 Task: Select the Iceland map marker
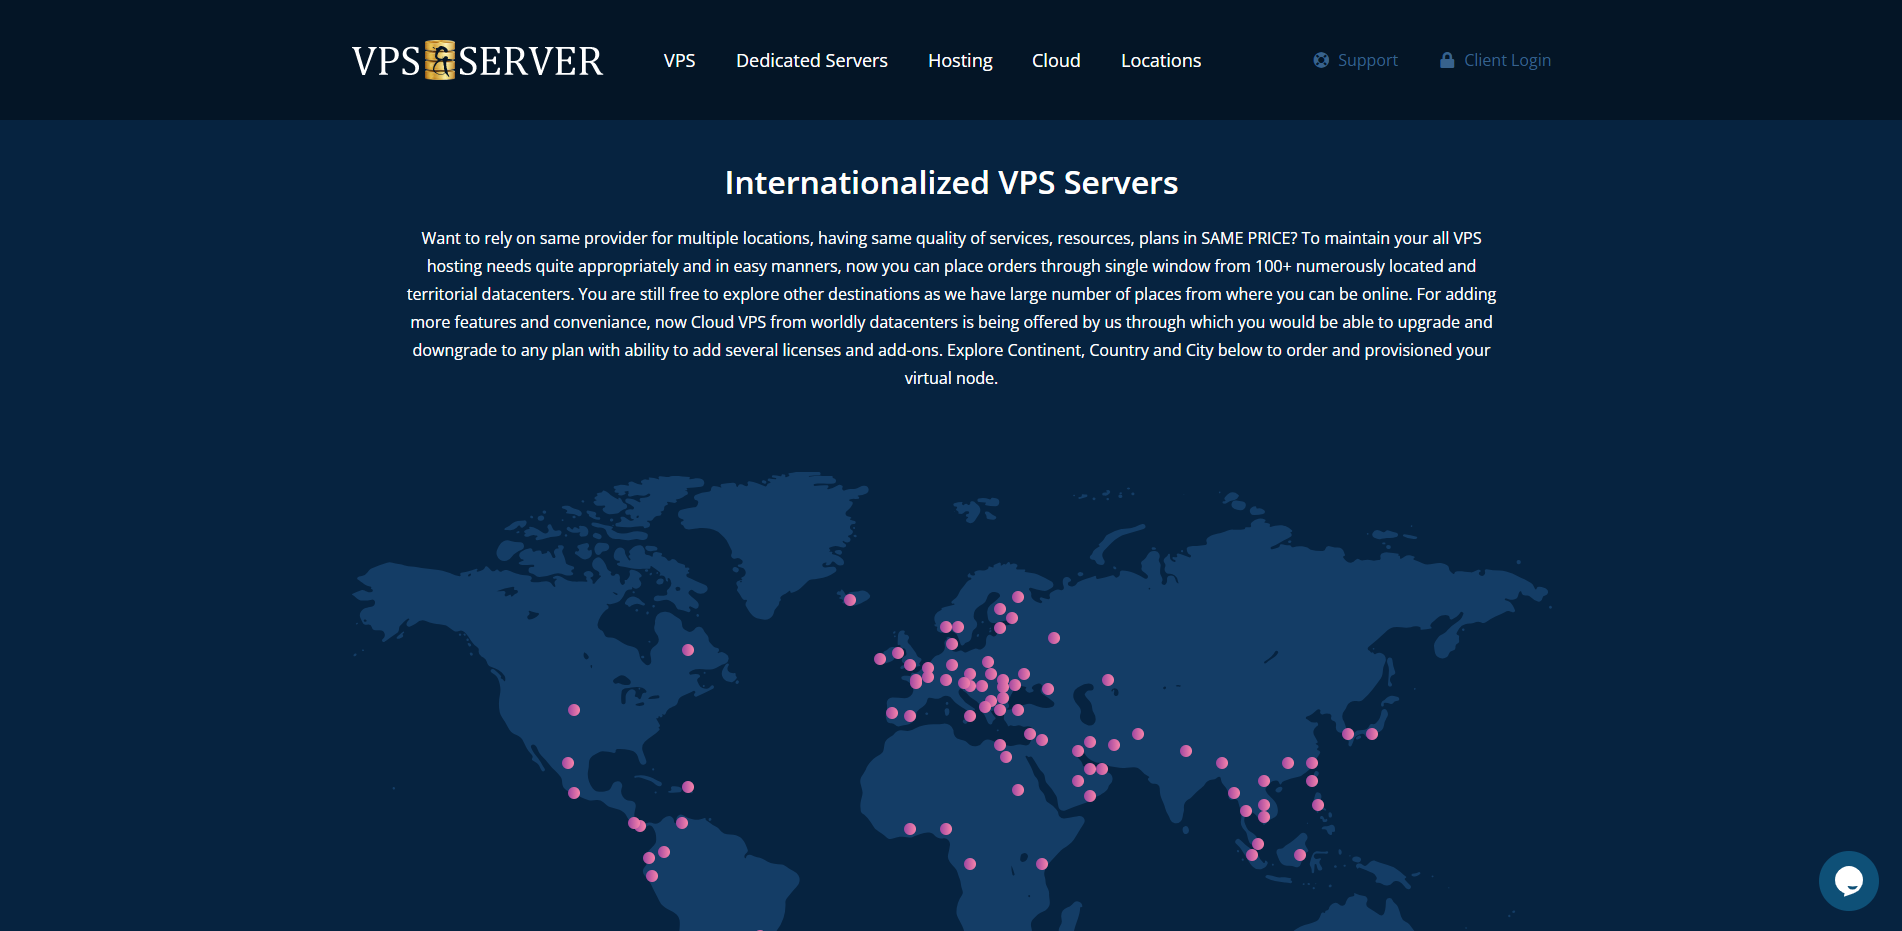[x=850, y=600]
